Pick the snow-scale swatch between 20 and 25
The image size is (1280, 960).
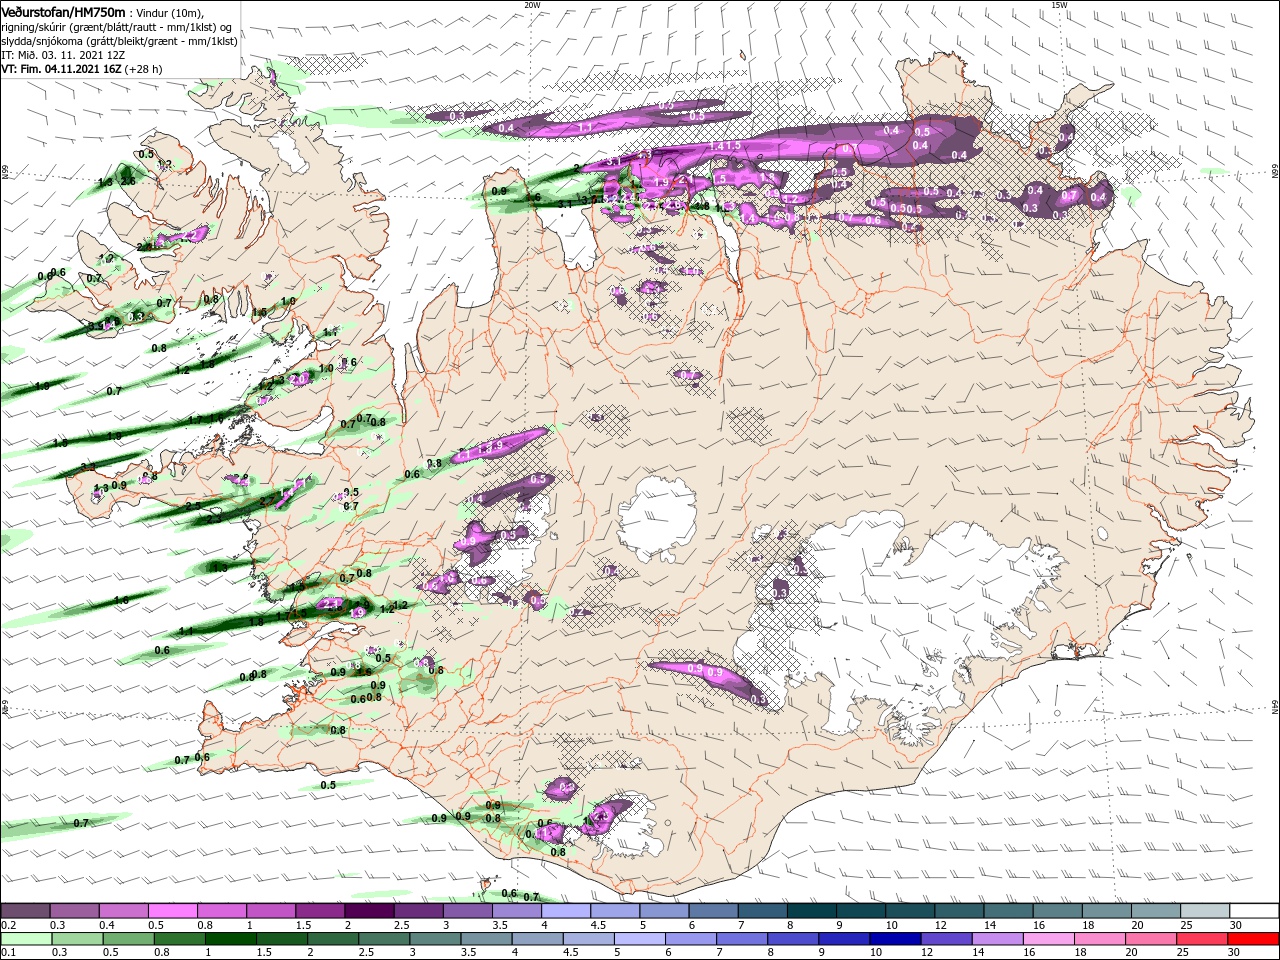[x=1156, y=910]
